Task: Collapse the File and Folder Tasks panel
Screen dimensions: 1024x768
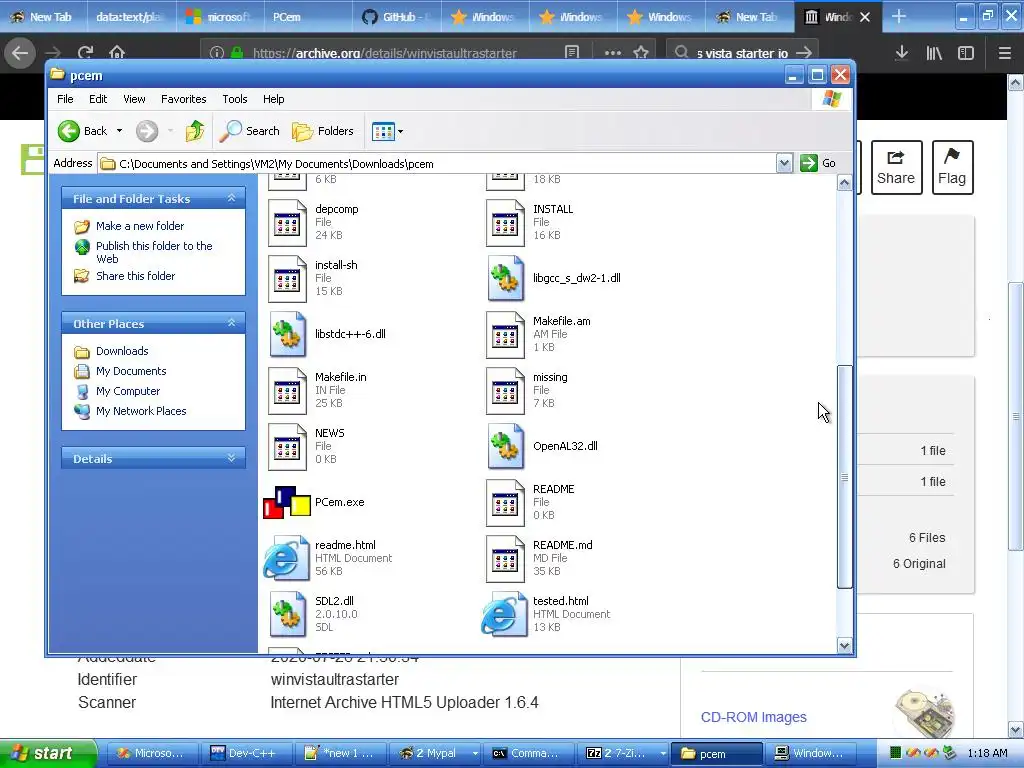Action: point(231,198)
